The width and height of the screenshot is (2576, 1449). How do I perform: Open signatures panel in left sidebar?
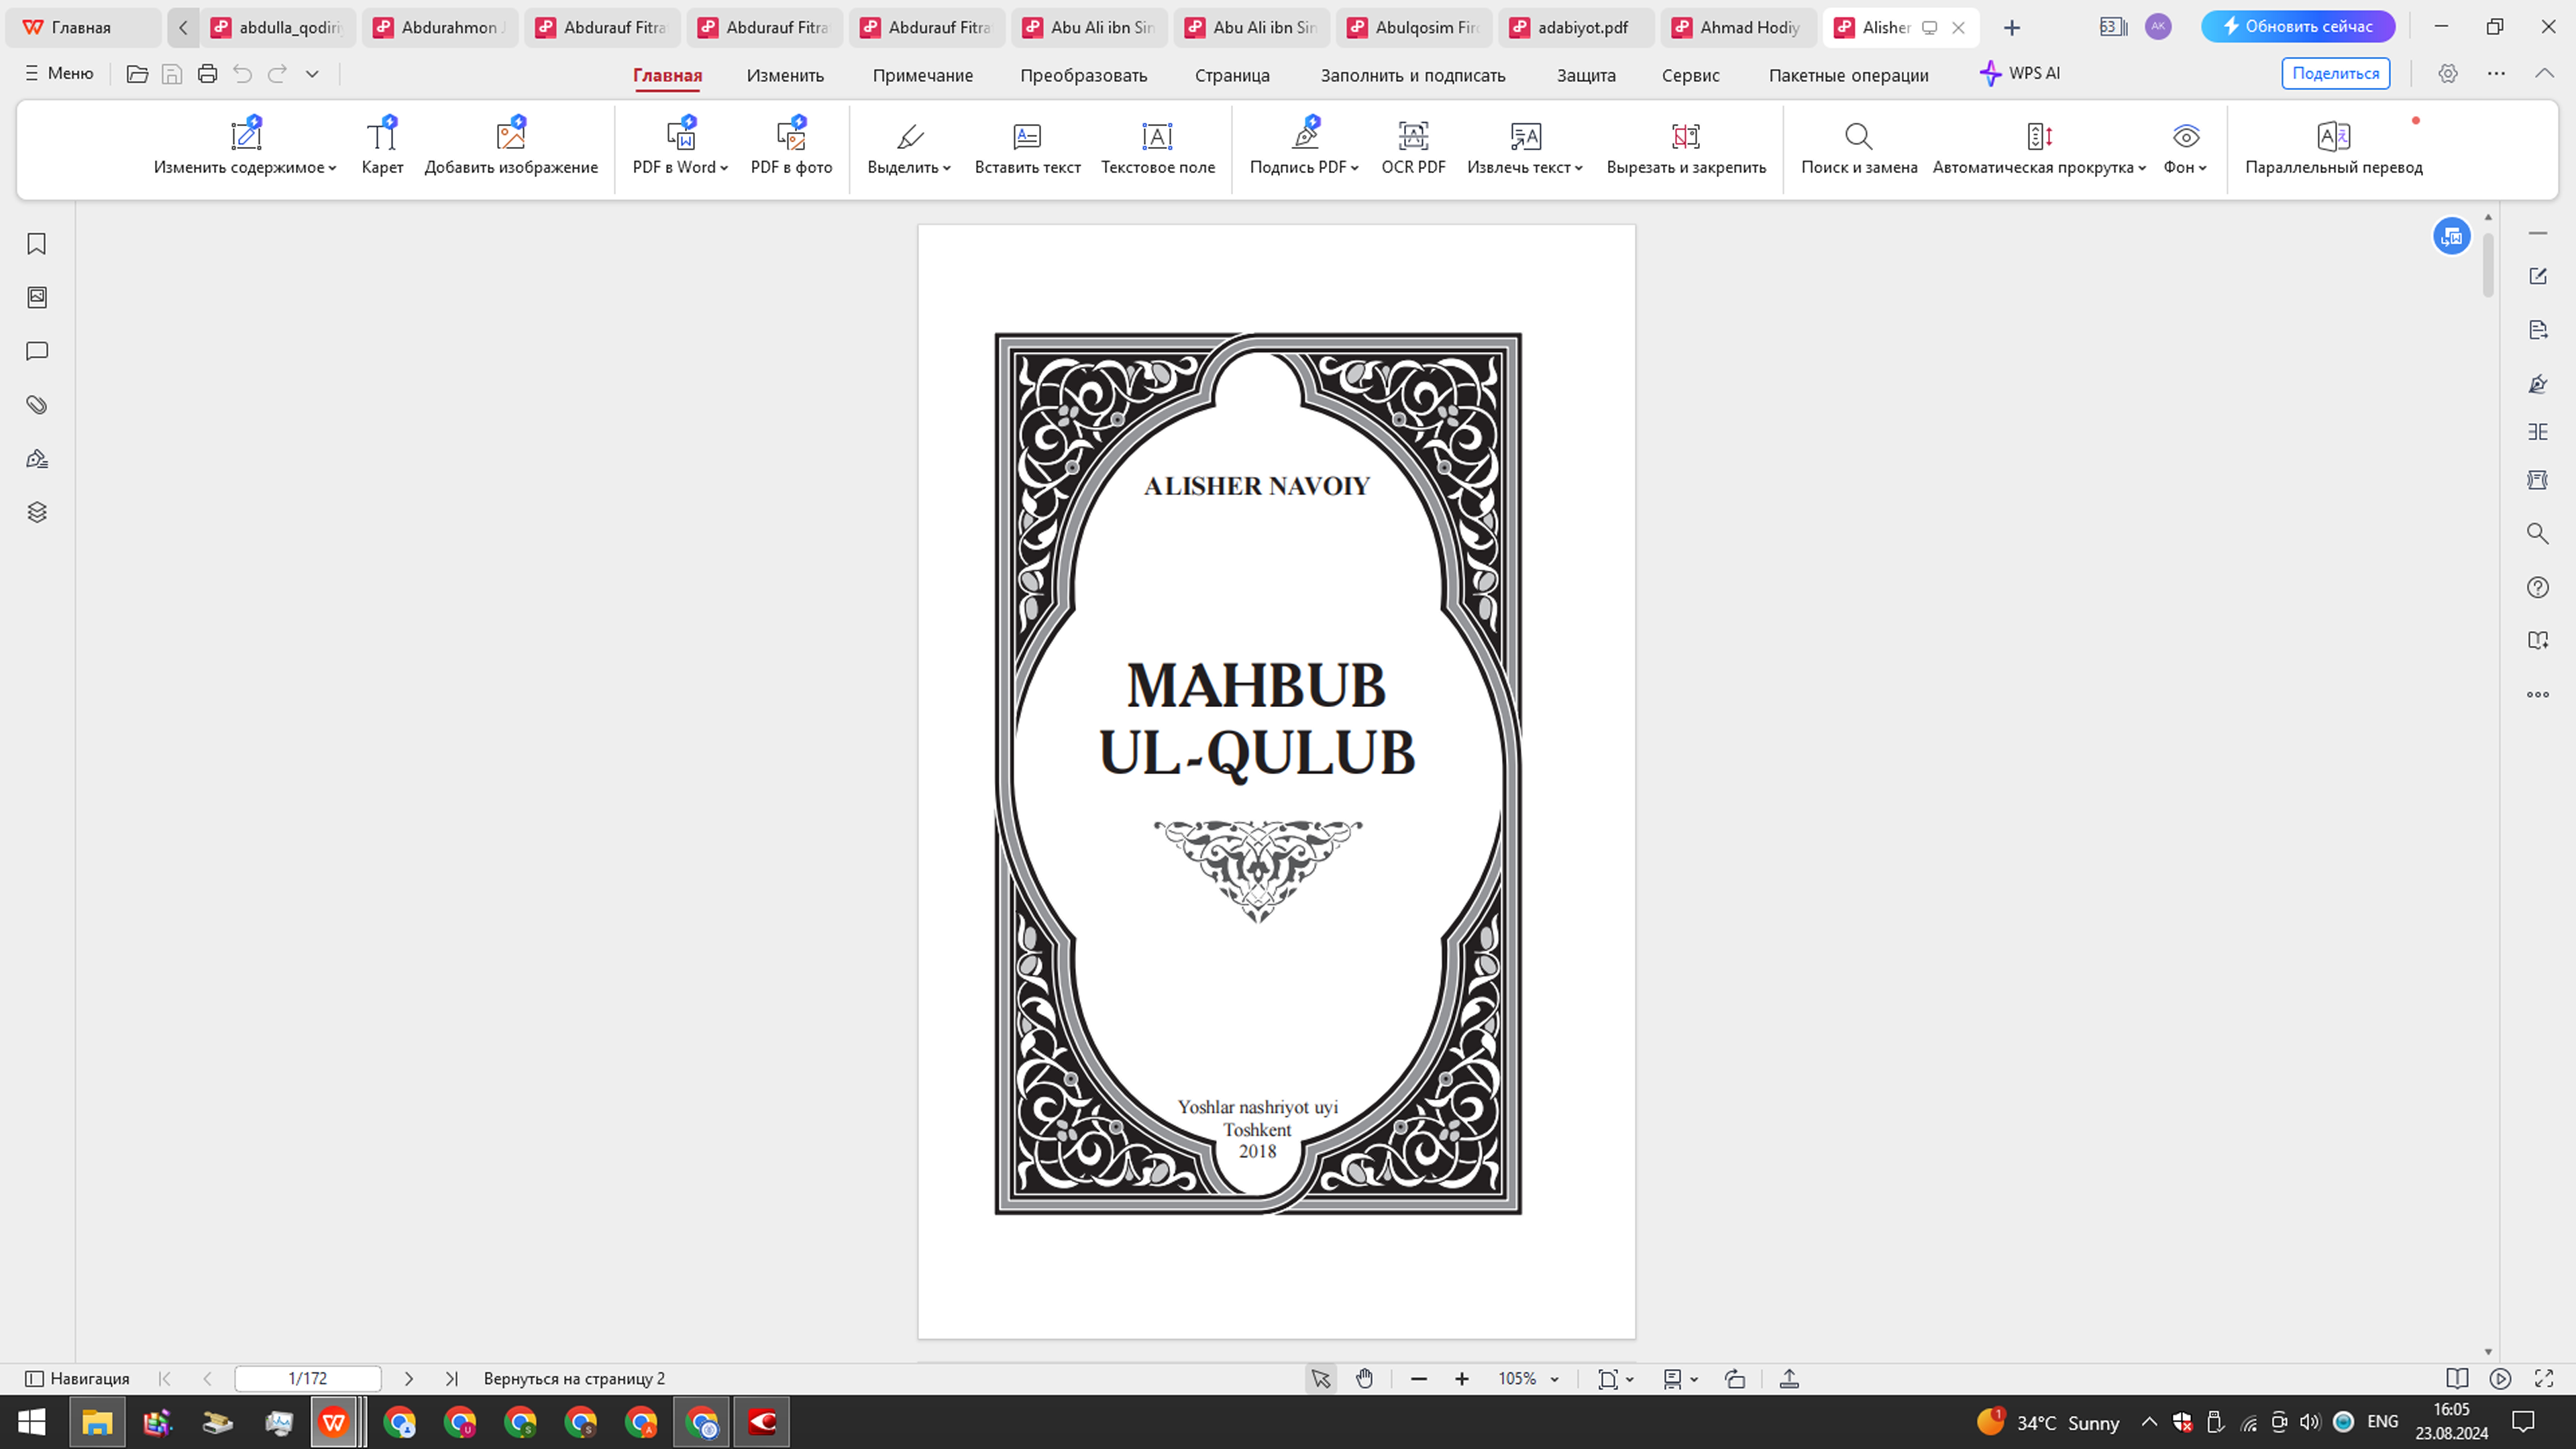(x=37, y=459)
